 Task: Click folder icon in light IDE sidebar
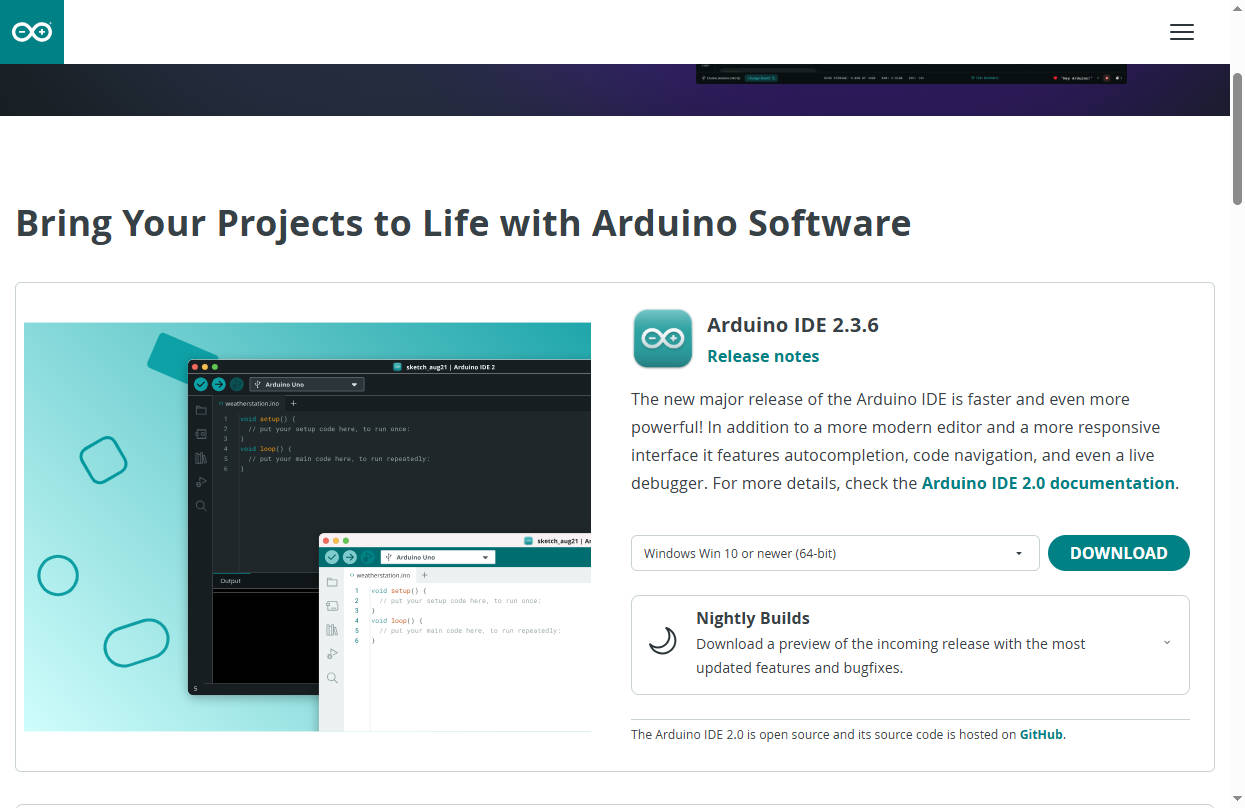332,582
